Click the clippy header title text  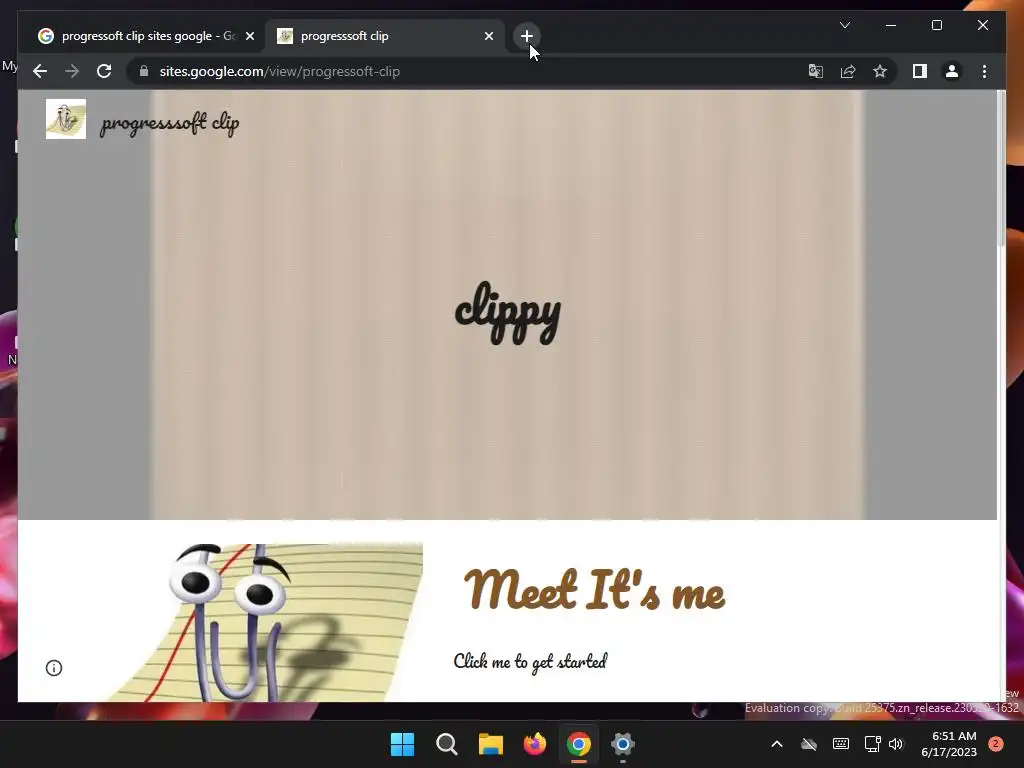pyautogui.click(x=508, y=313)
